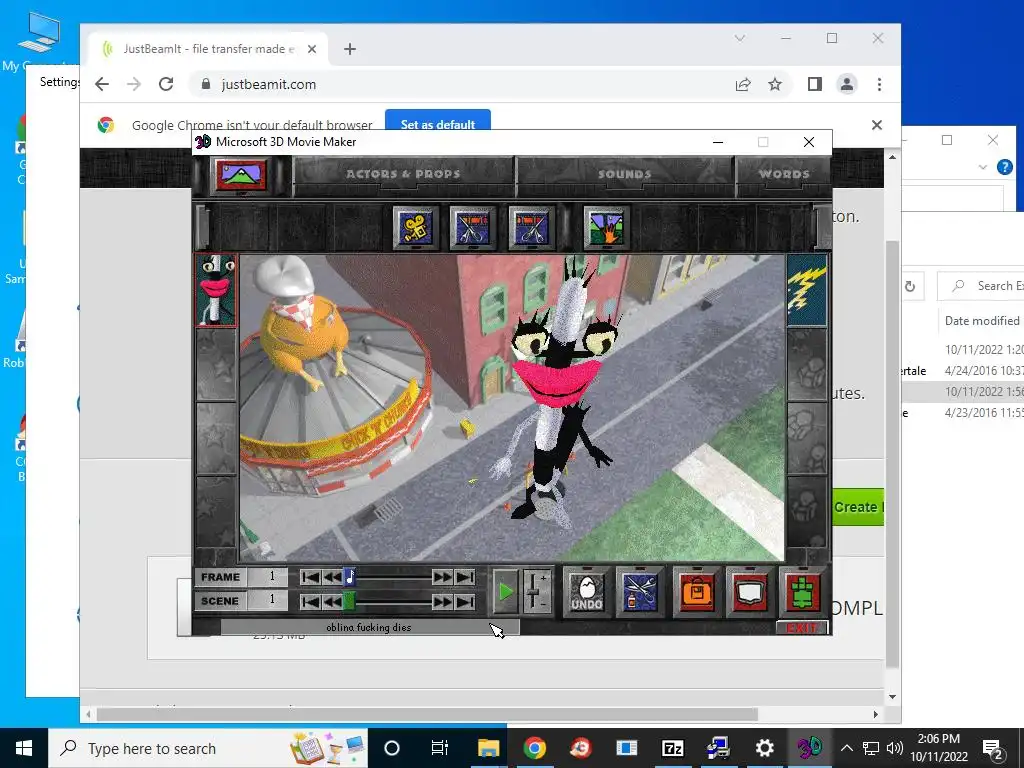Screen dimensions: 1024x768
Task: Open the Words tab in Movie Maker
Action: pyautogui.click(x=784, y=174)
